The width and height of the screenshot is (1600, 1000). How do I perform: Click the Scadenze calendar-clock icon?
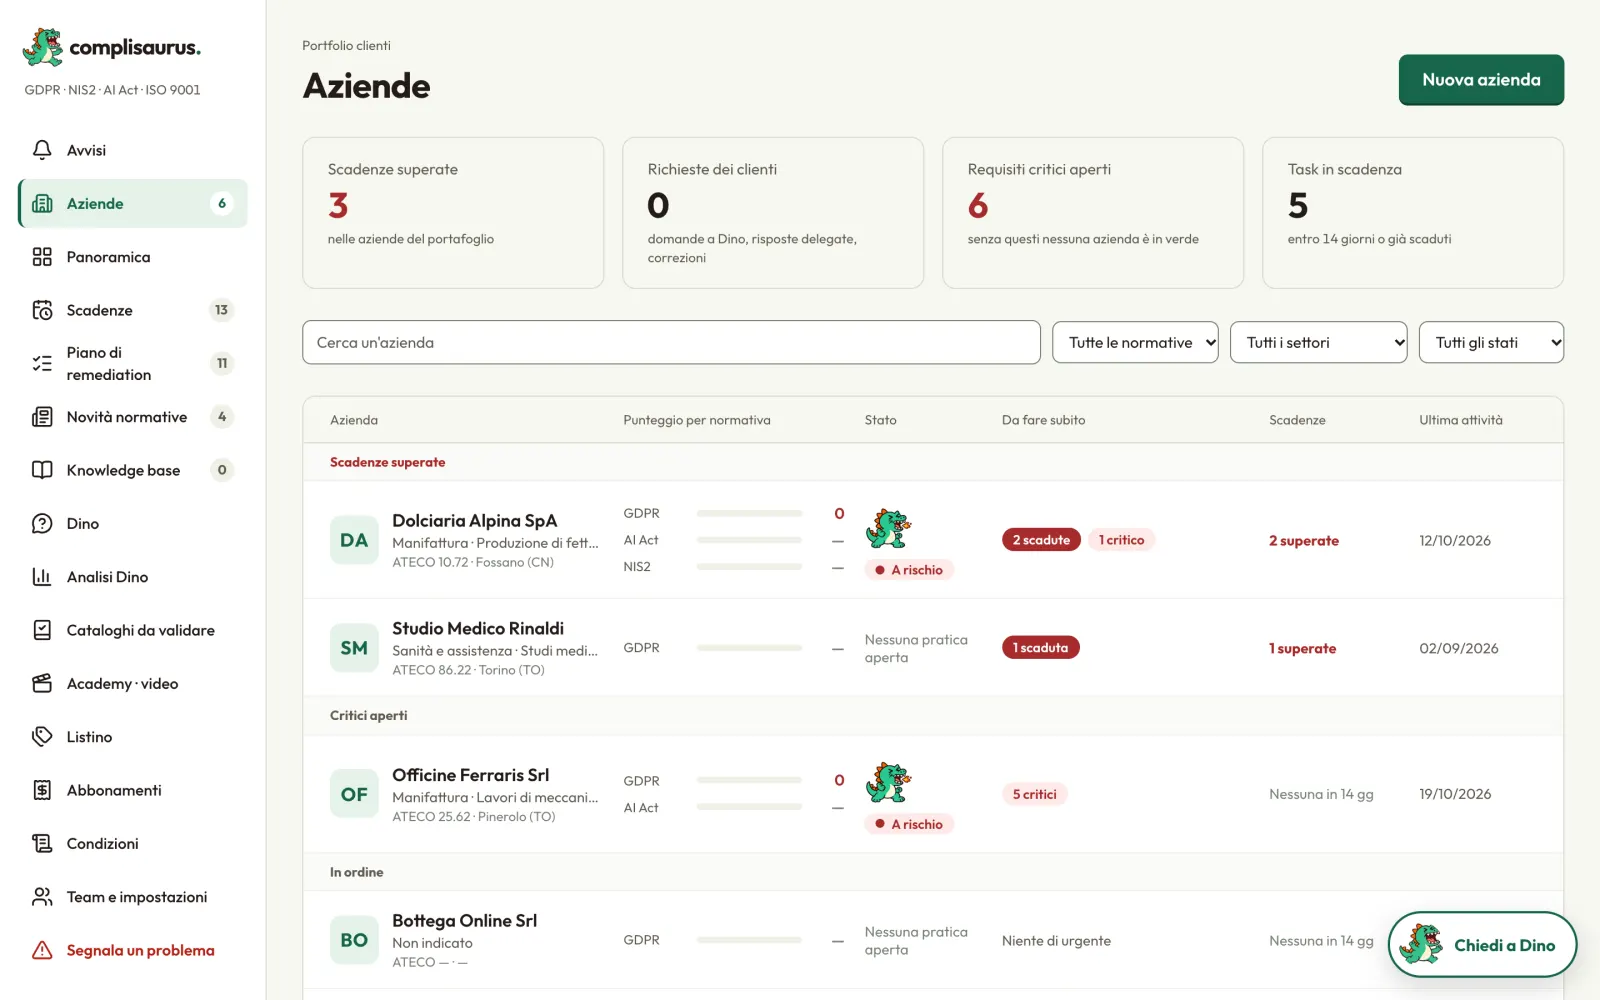(42, 310)
